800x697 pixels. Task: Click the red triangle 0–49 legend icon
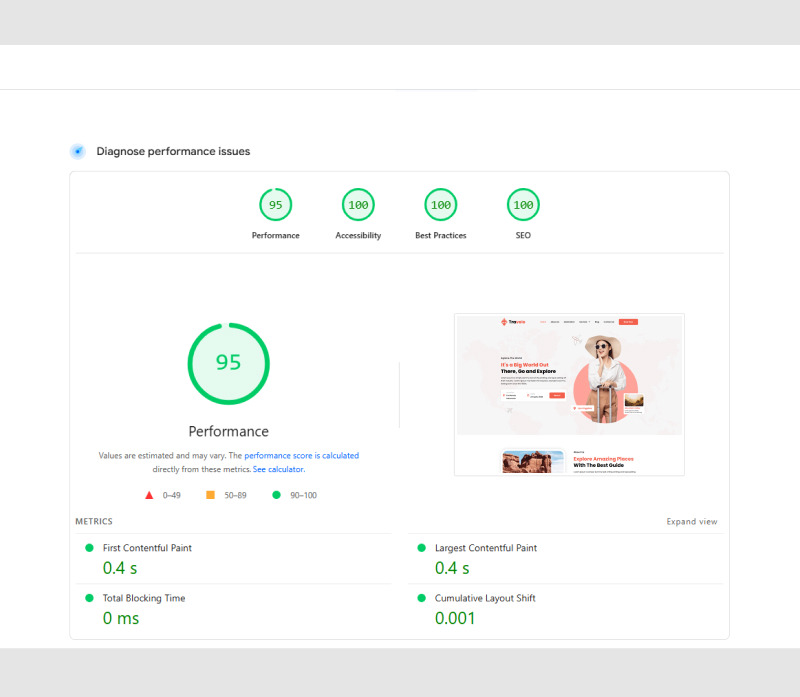(x=148, y=495)
